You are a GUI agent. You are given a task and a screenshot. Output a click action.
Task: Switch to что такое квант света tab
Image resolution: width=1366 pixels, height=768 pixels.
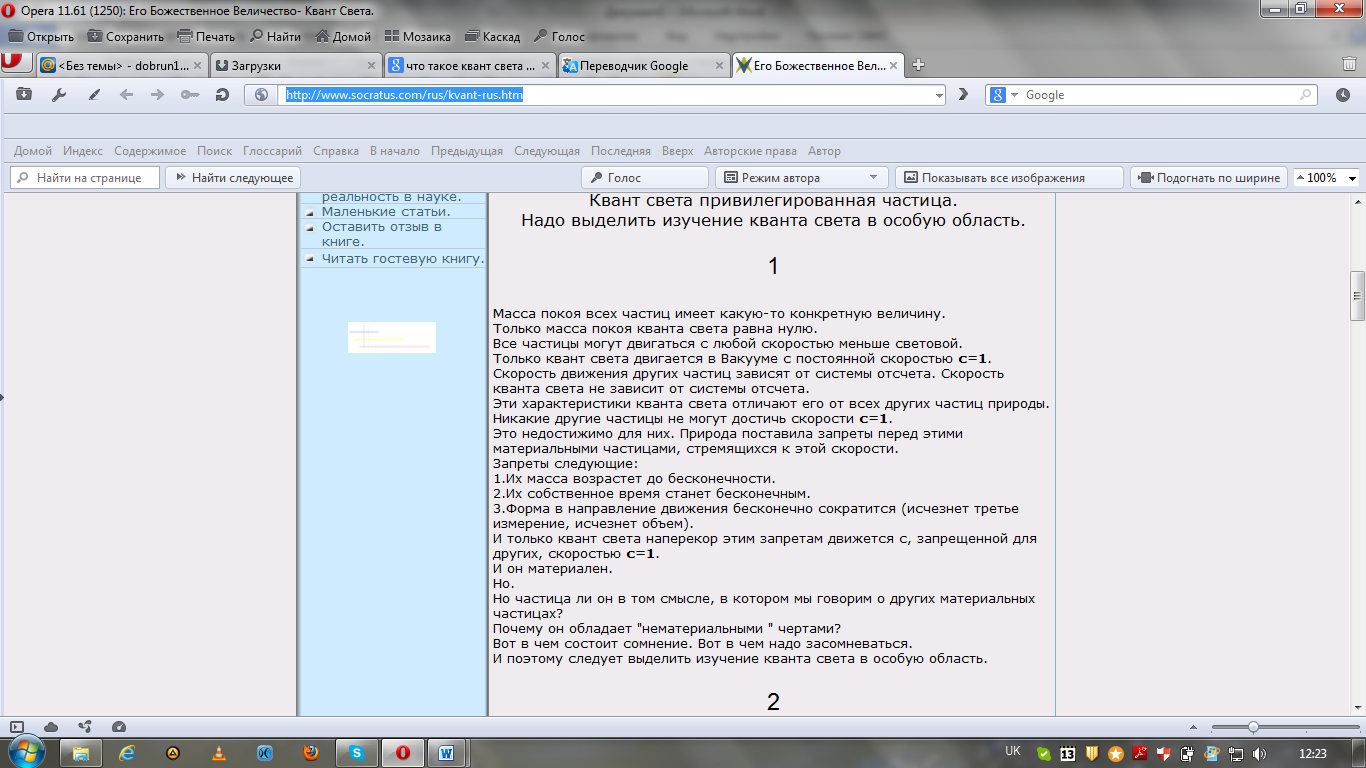(470, 65)
